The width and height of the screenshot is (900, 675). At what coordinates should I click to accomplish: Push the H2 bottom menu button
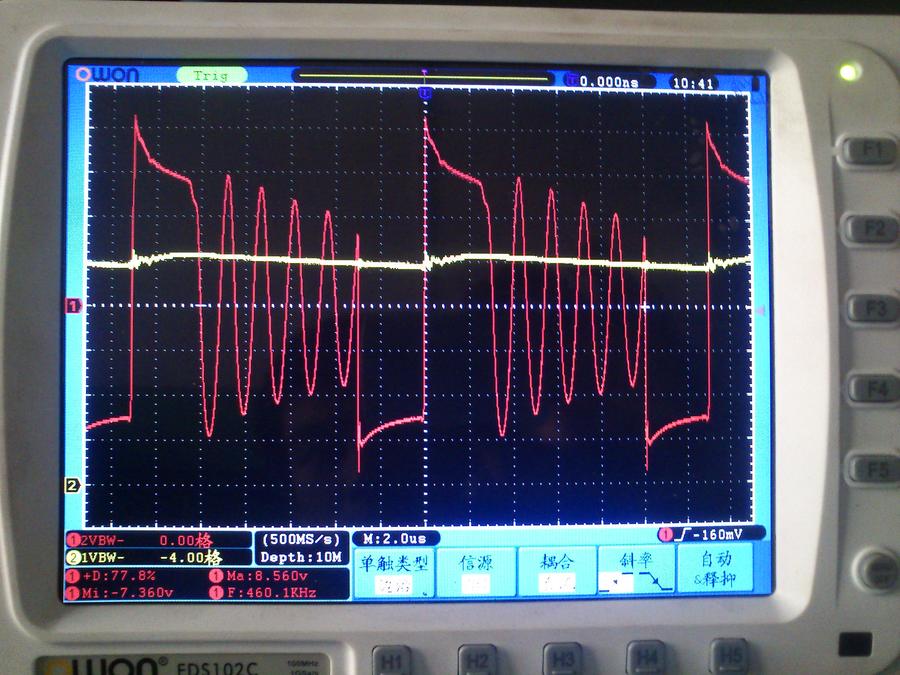[478, 660]
